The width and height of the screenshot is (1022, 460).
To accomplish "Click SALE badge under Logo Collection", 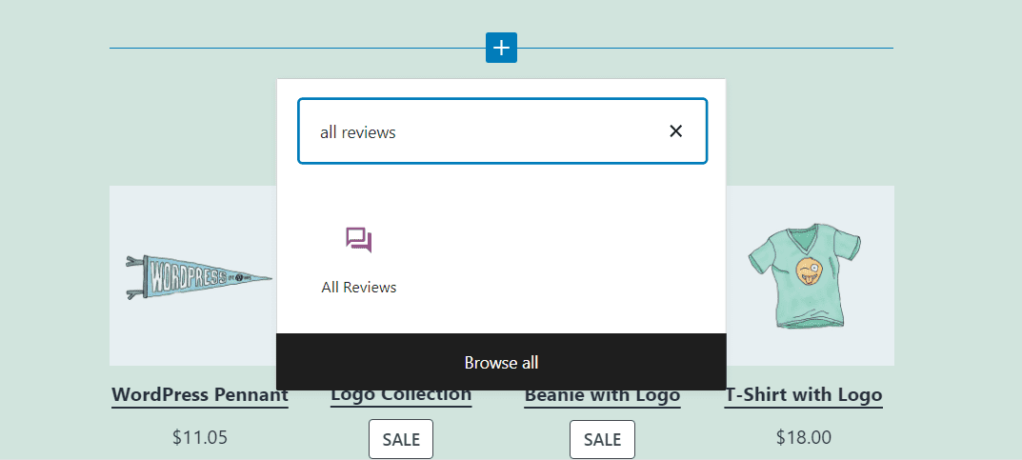I will point(401,439).
